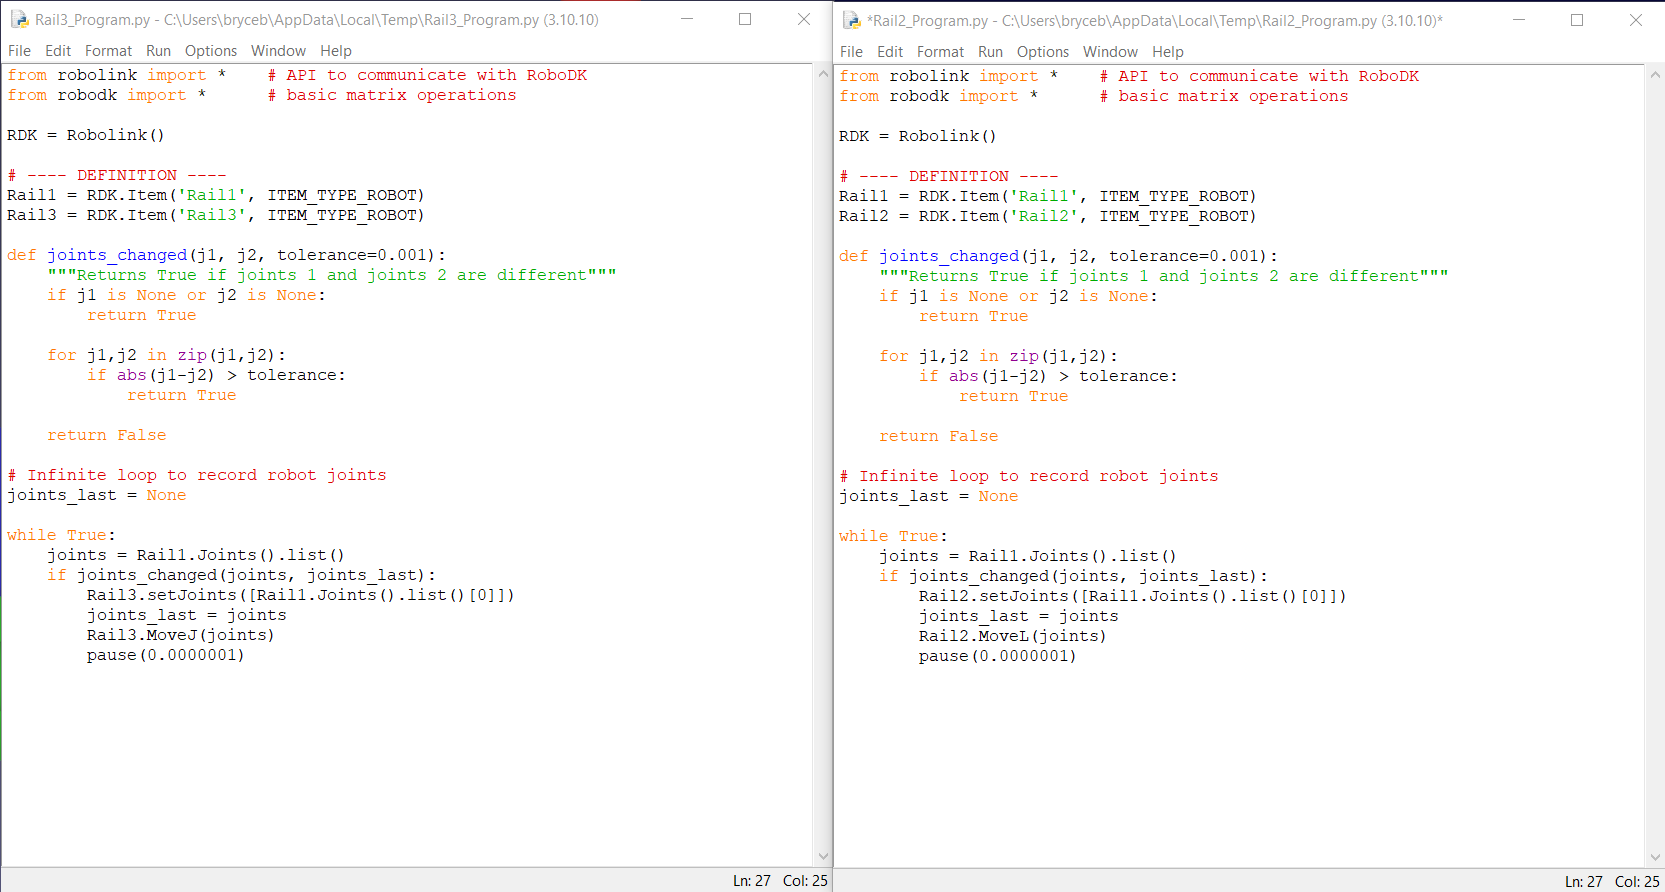This screenshot has height=892, width=1665.
Task: Close the Rail3_Program.py editor window
Action: tap(803, 19)
